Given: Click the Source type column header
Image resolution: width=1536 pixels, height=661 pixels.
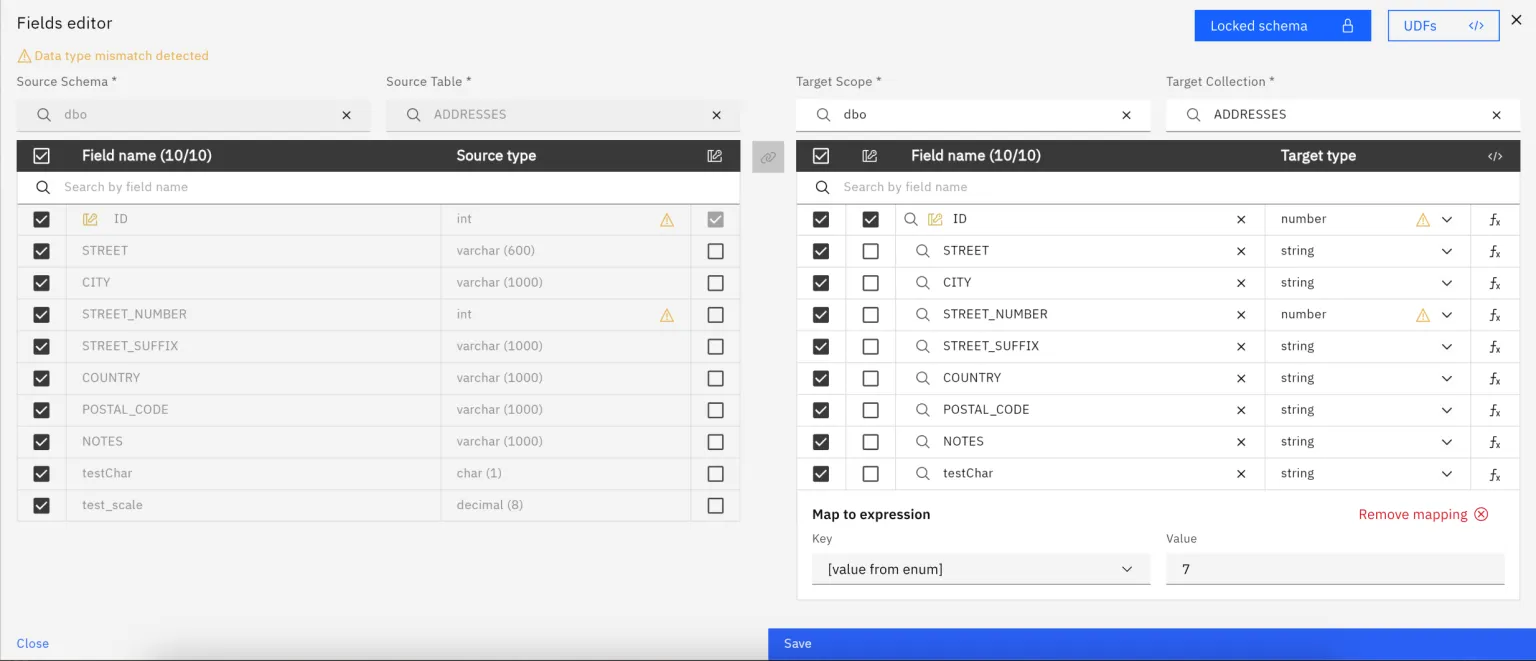Looking at the screenshot, I should click(496, 156).
